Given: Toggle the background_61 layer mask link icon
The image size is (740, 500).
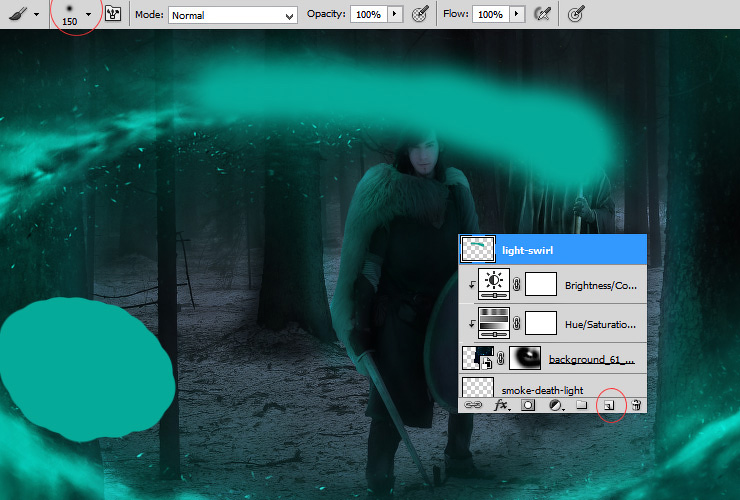Looking at the screenshot, I should point(501,359).
